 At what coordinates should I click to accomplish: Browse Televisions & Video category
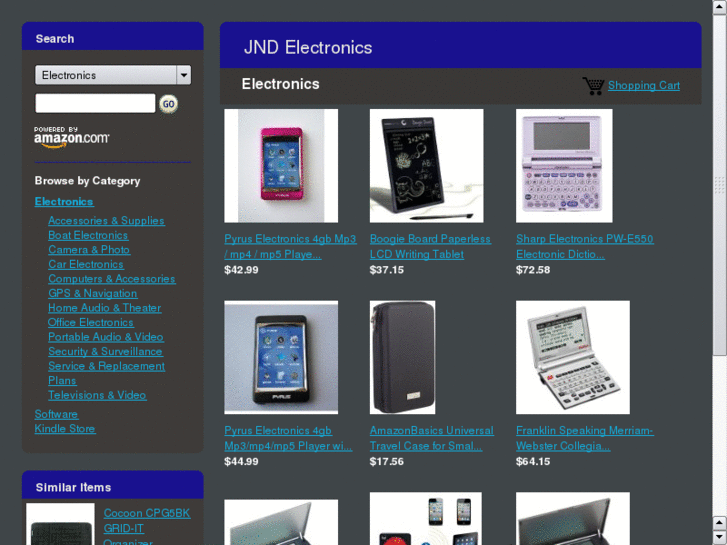coord(97,395)
